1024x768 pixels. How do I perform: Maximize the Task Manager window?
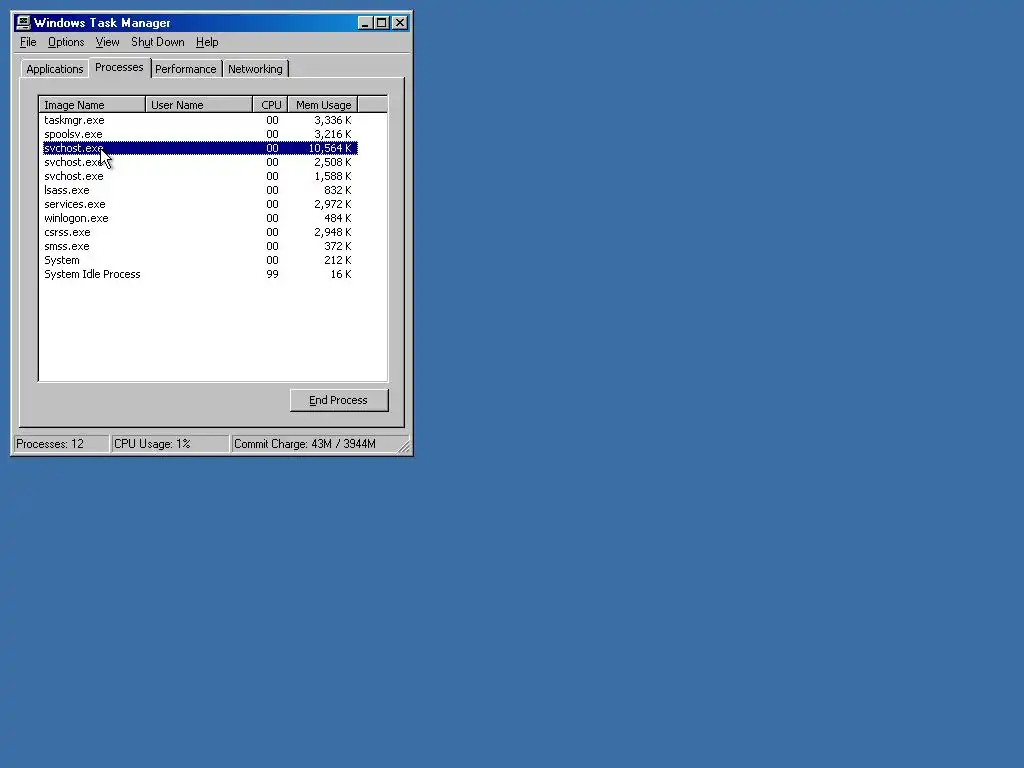pos(381,23)
